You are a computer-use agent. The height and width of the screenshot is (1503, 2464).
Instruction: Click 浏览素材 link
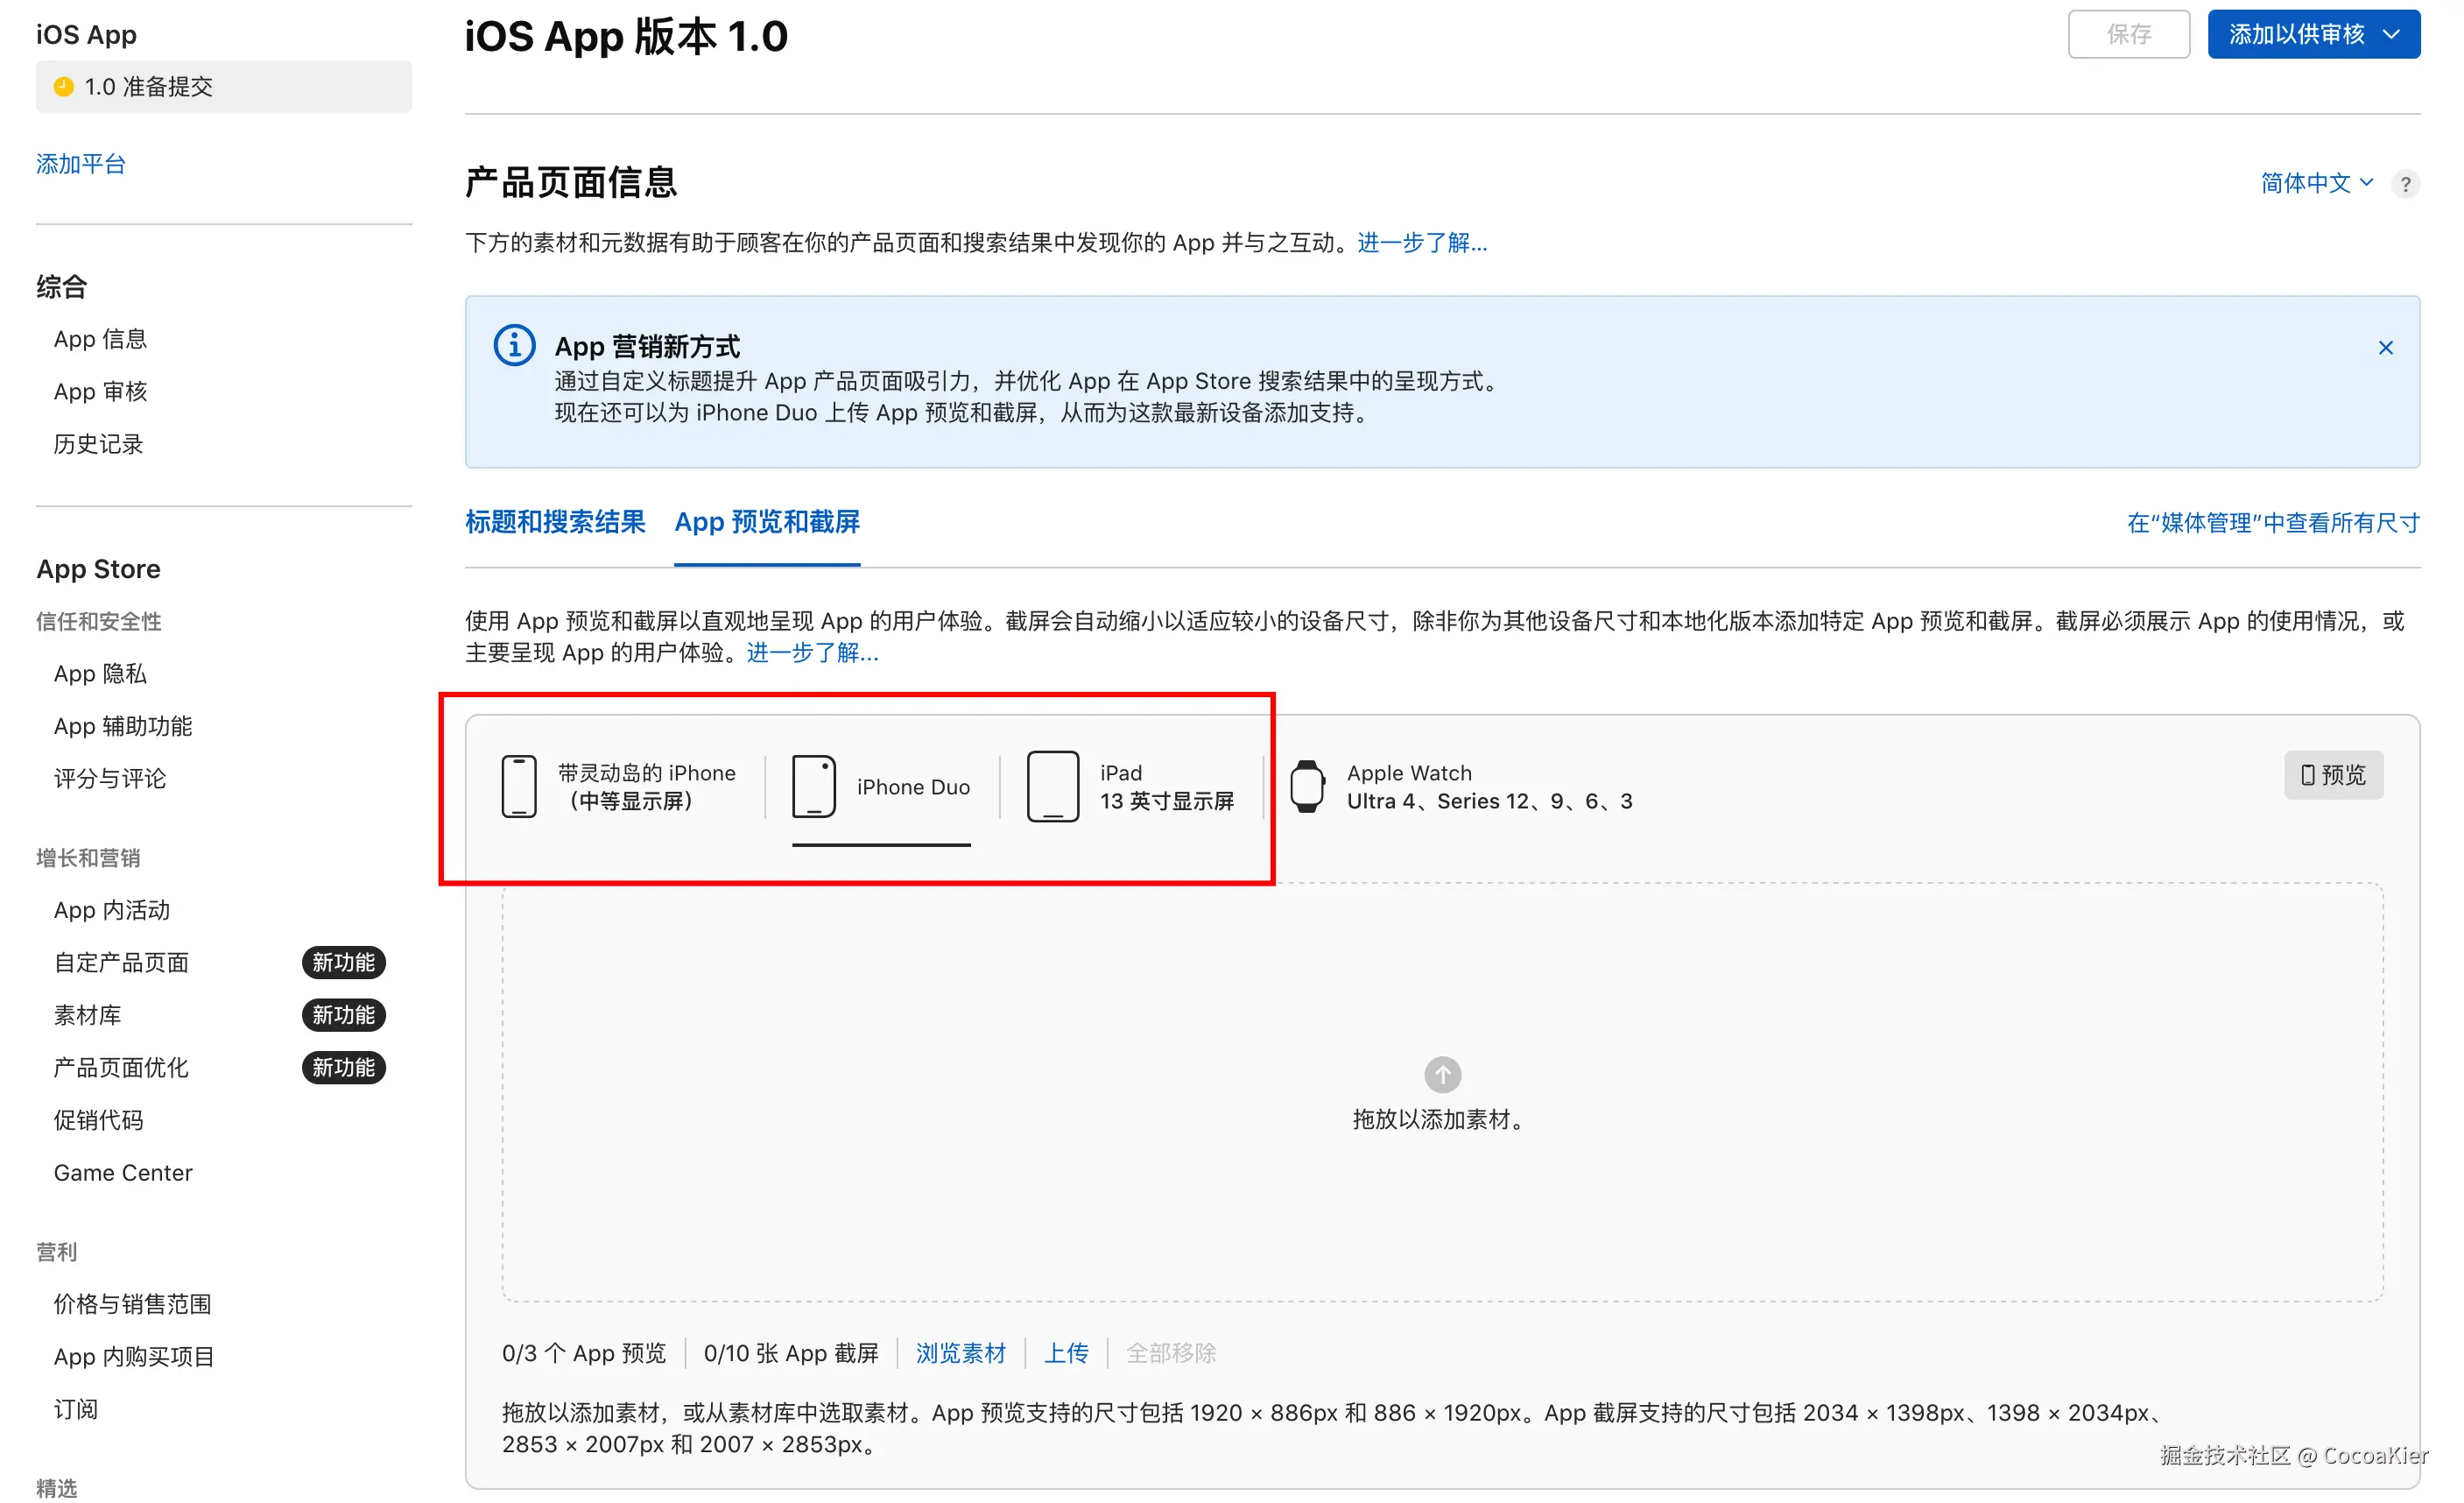(960, 1353)
